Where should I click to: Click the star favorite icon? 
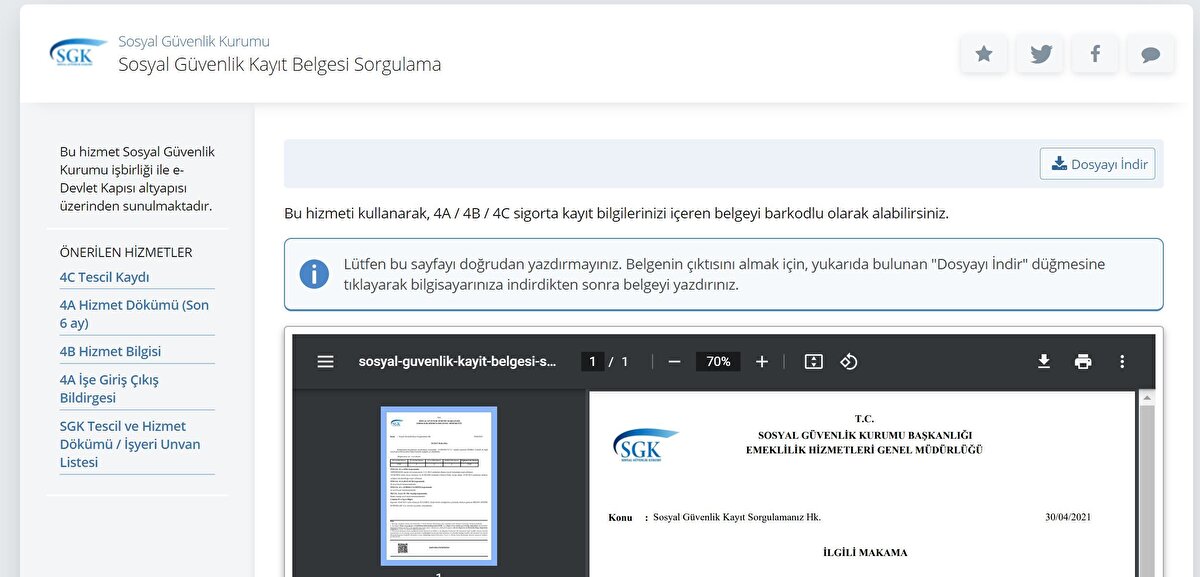(984, 54)
